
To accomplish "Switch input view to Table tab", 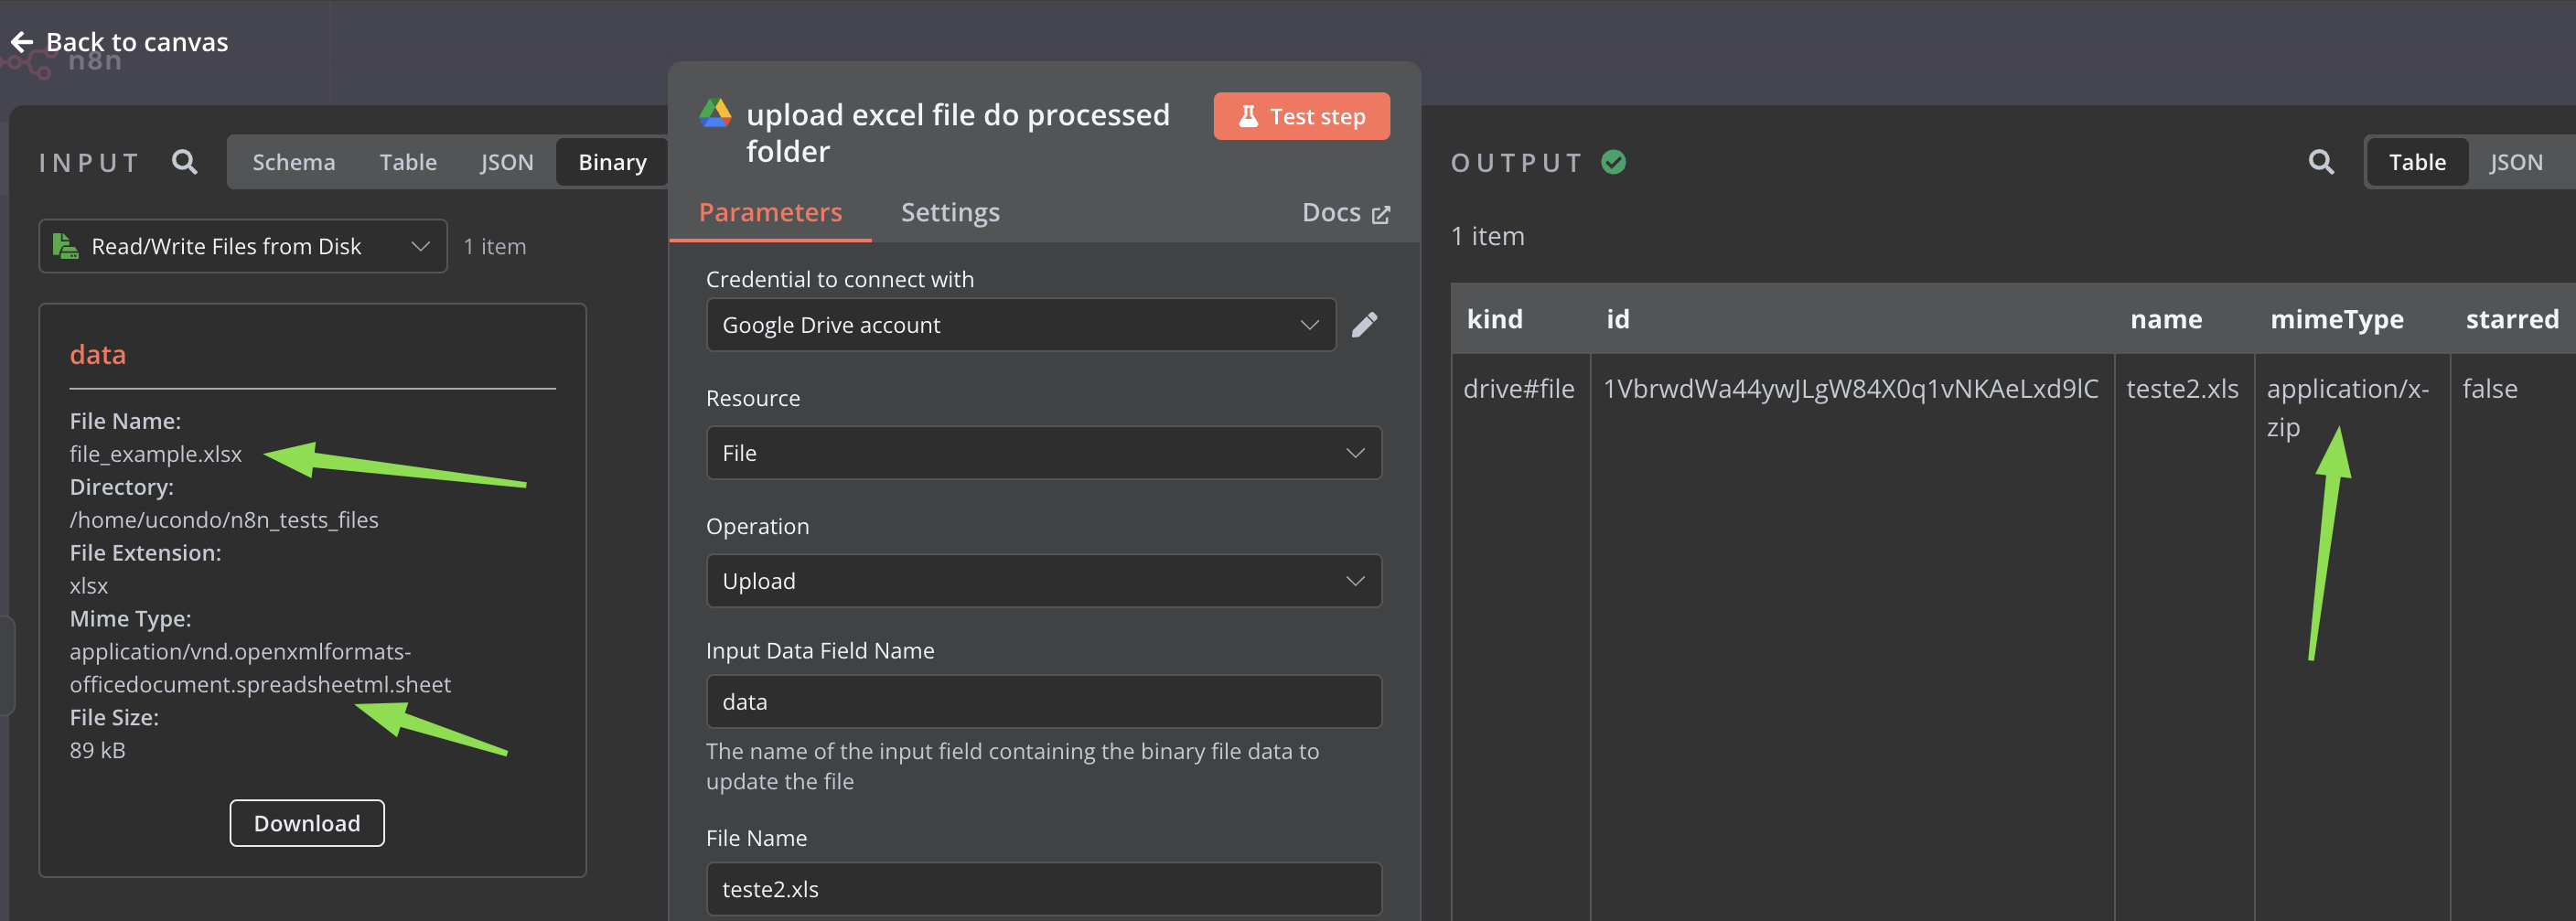I will point(408,162).
